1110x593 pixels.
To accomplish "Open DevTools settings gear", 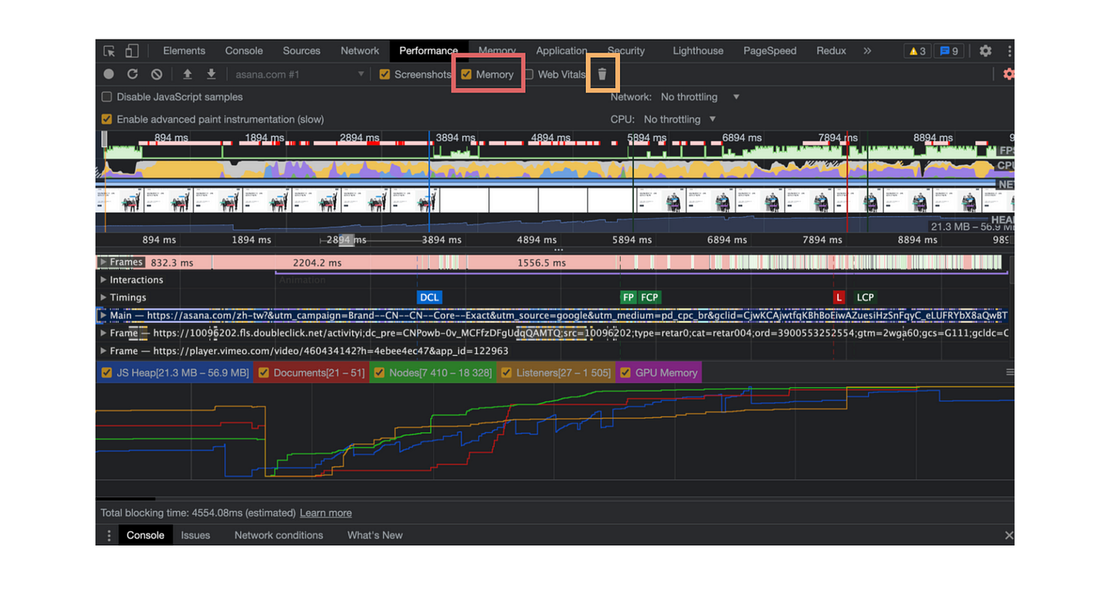I will [x=985, y=51].
